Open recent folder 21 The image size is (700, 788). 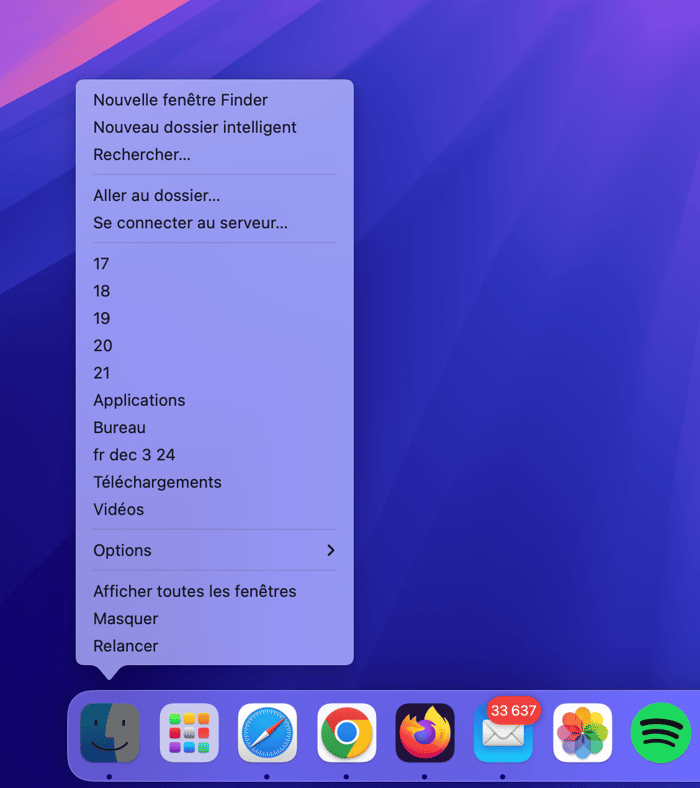[215, 373]
